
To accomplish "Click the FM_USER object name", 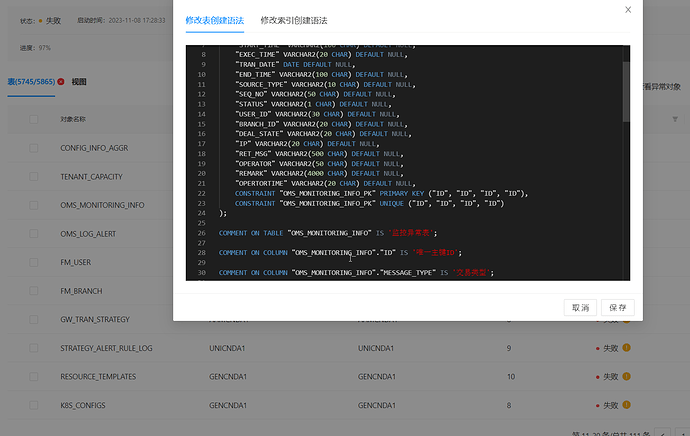I will (76, 262).
